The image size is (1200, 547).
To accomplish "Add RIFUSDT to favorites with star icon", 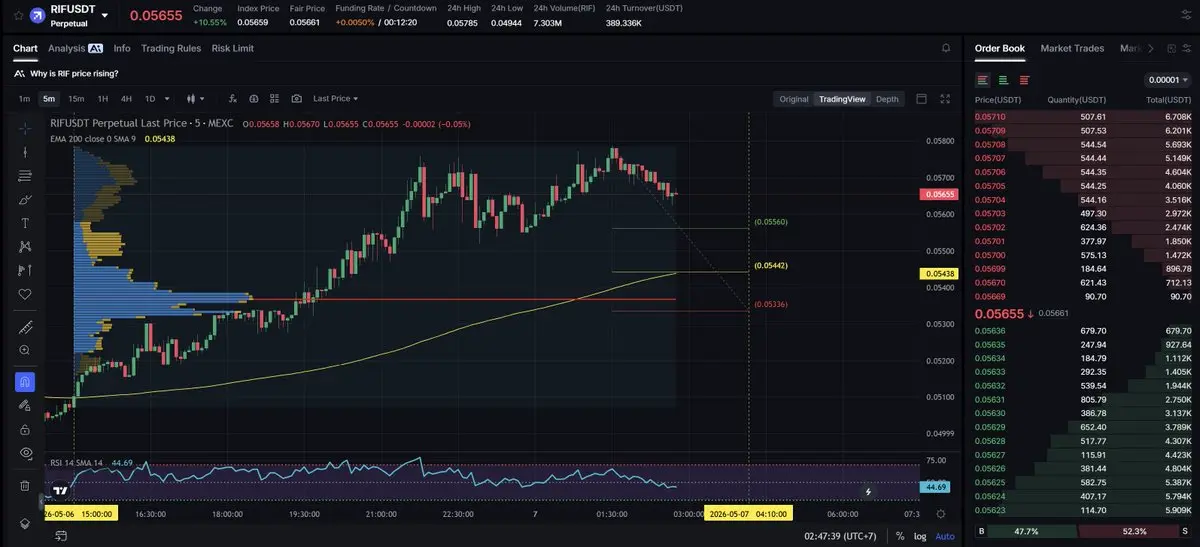I will [x=18, y=16].
